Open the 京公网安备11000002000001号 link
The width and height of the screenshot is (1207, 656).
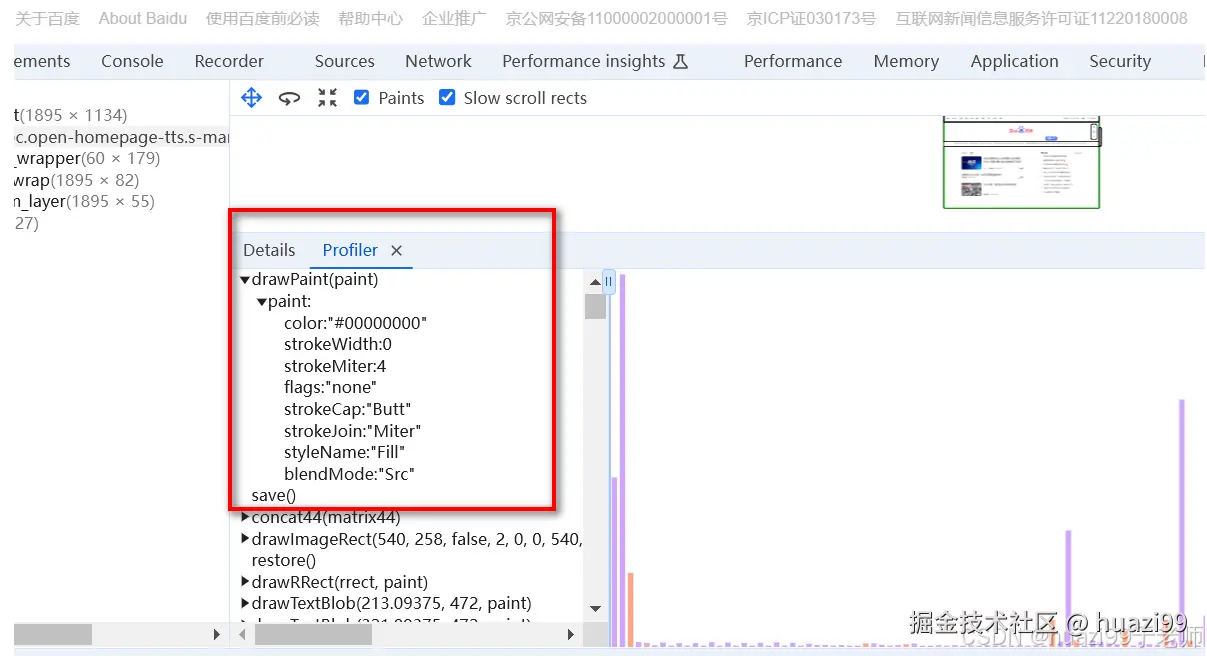pos(617,18)
